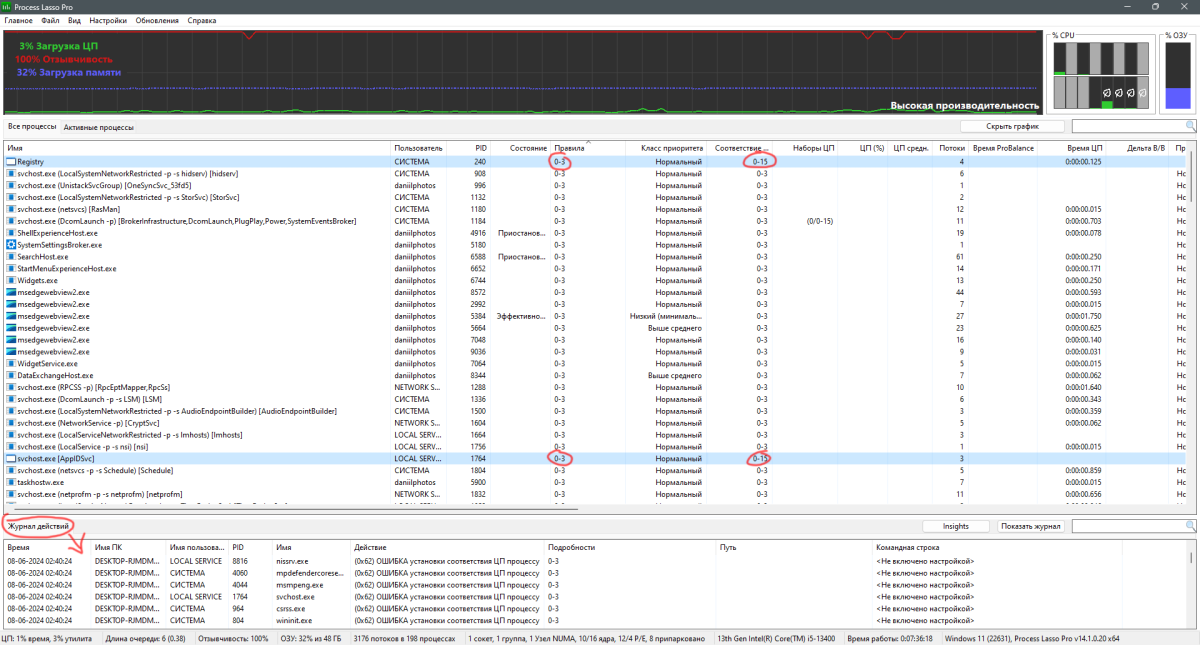
Task: Click the icon of svchost.exe [lmhosts]
Action: (x=11, y=435)
